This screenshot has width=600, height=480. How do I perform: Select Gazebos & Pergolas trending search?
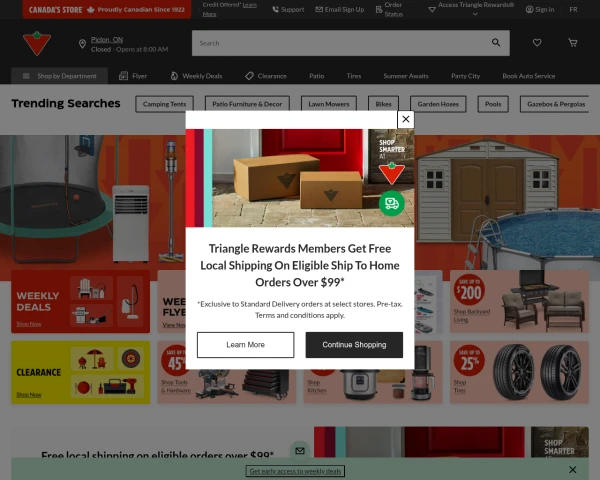point(556,104)
